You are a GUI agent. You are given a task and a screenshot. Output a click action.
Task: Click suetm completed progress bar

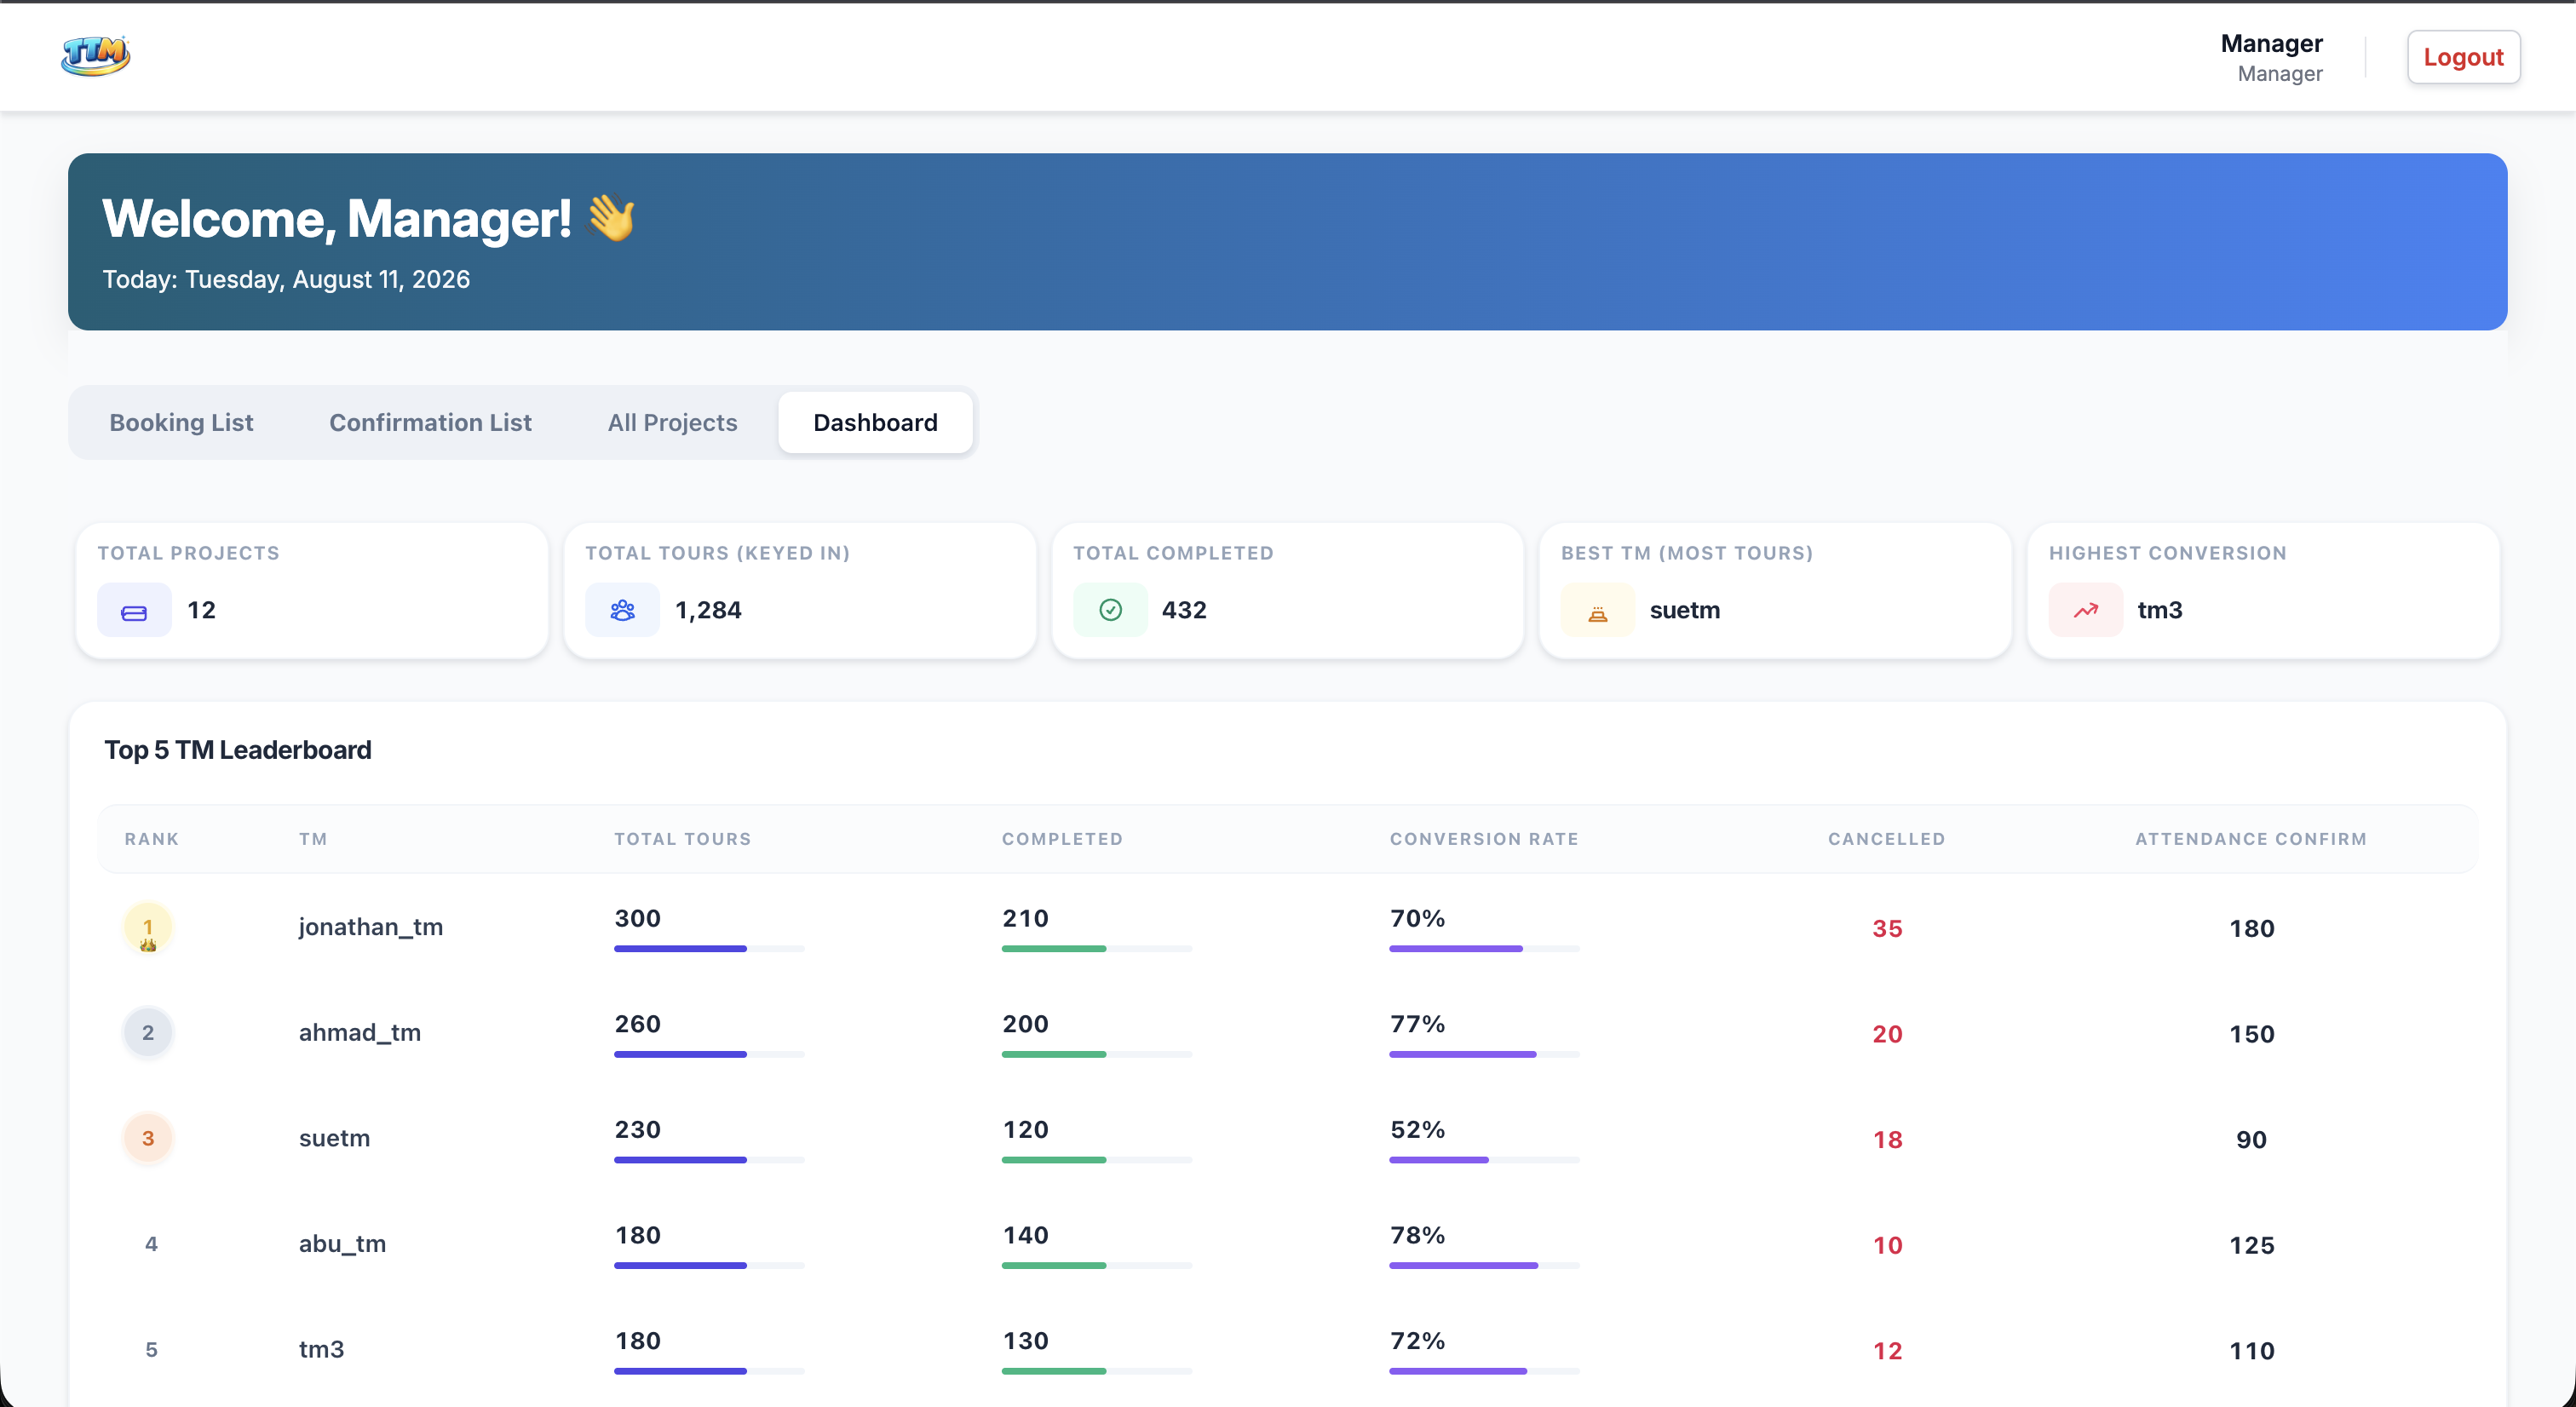[x=1097, y=1160]
